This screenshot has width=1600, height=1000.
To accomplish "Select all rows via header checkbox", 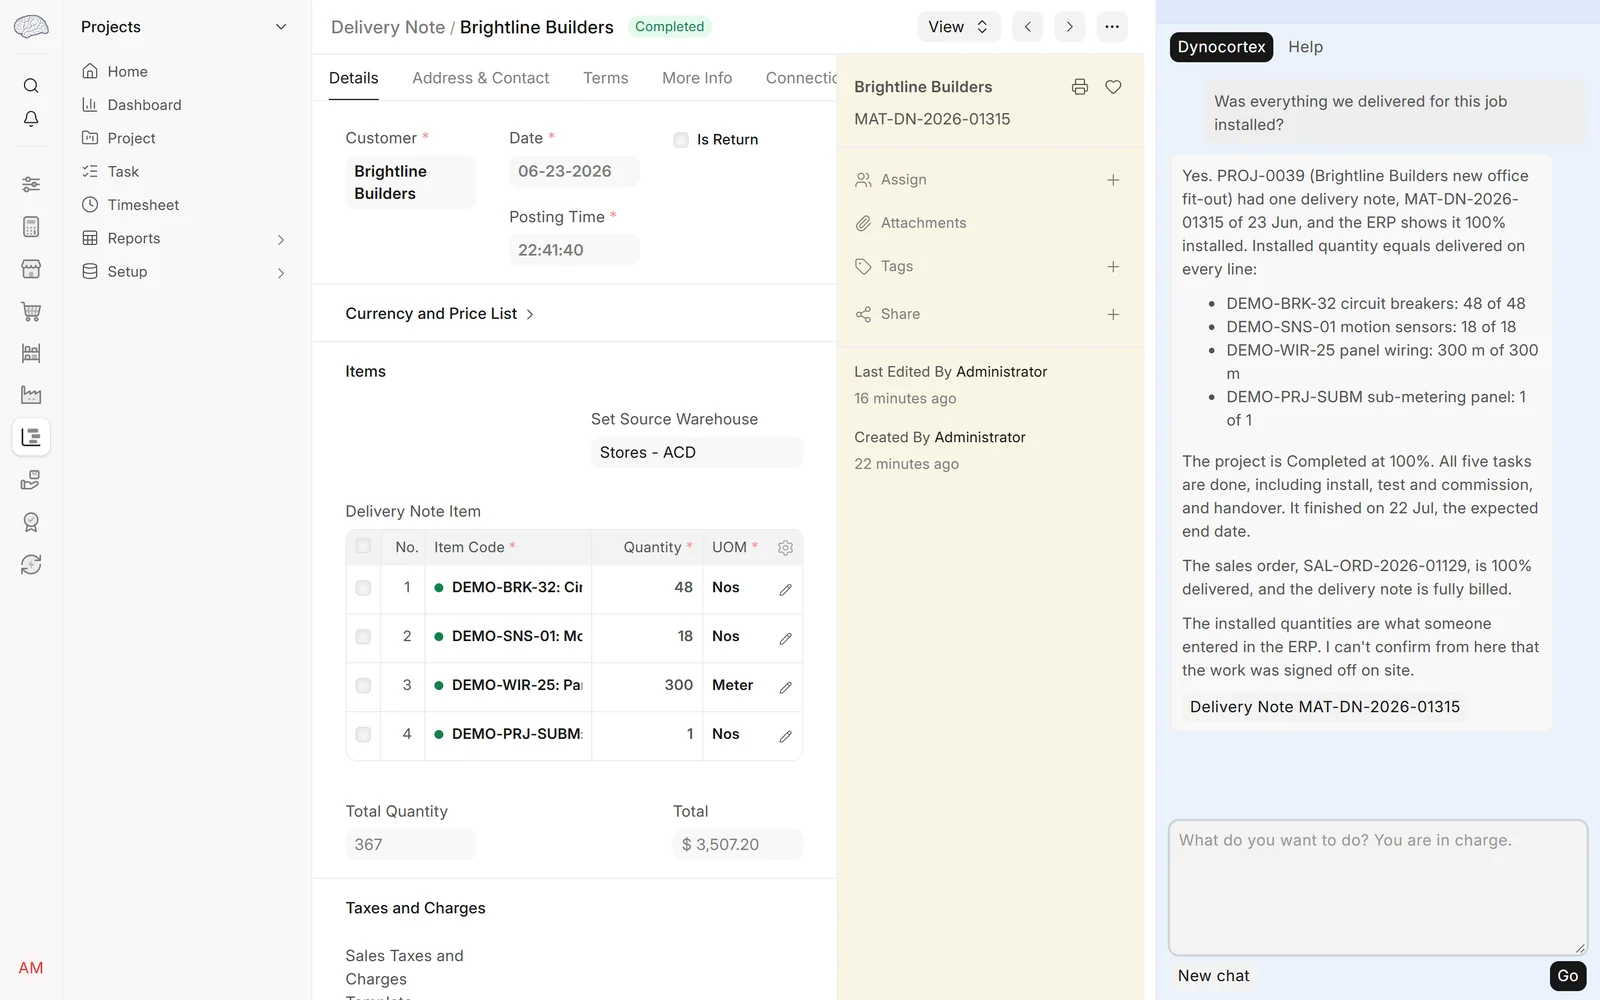I will (x=363, y=546).
